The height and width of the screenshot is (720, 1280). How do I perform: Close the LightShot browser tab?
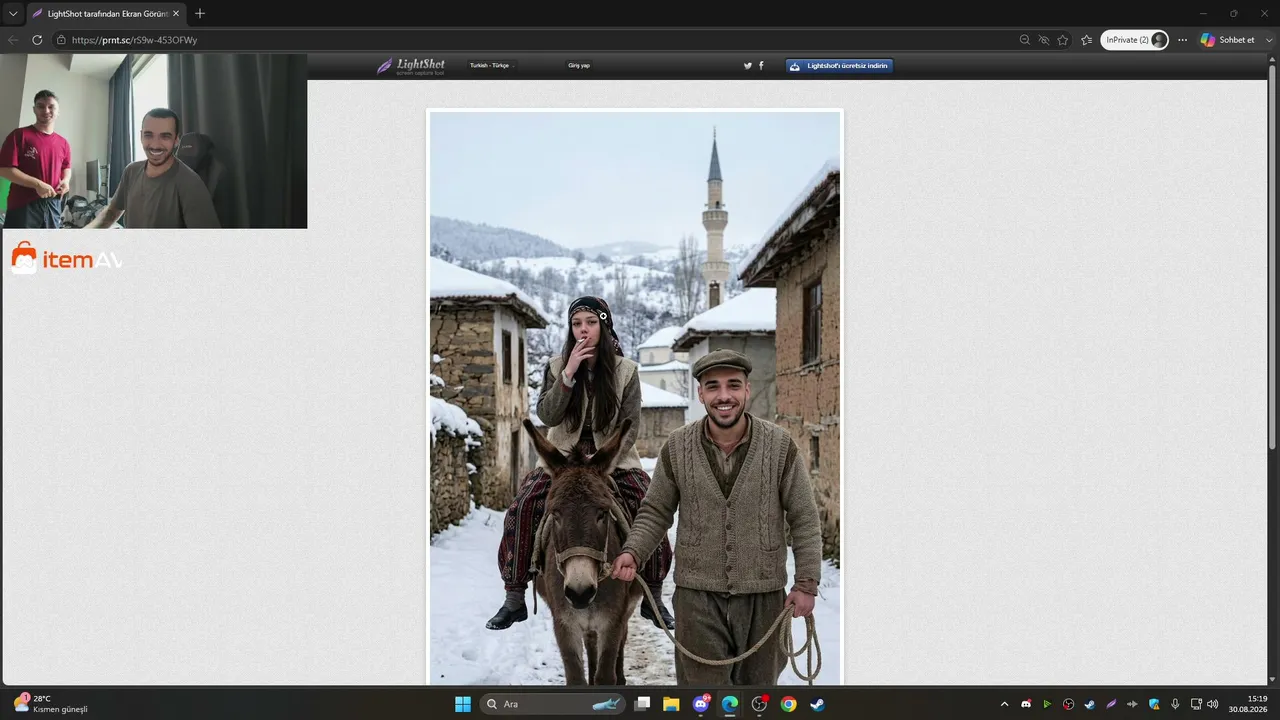tap(175, 13)
